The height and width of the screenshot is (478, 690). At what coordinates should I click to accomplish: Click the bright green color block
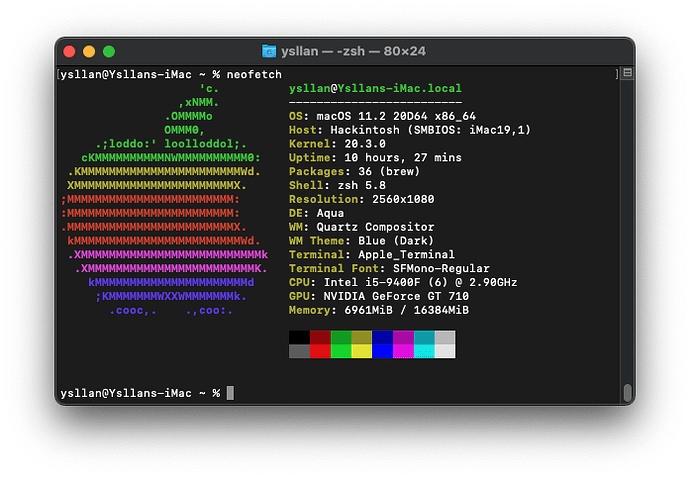click(341, 351)
